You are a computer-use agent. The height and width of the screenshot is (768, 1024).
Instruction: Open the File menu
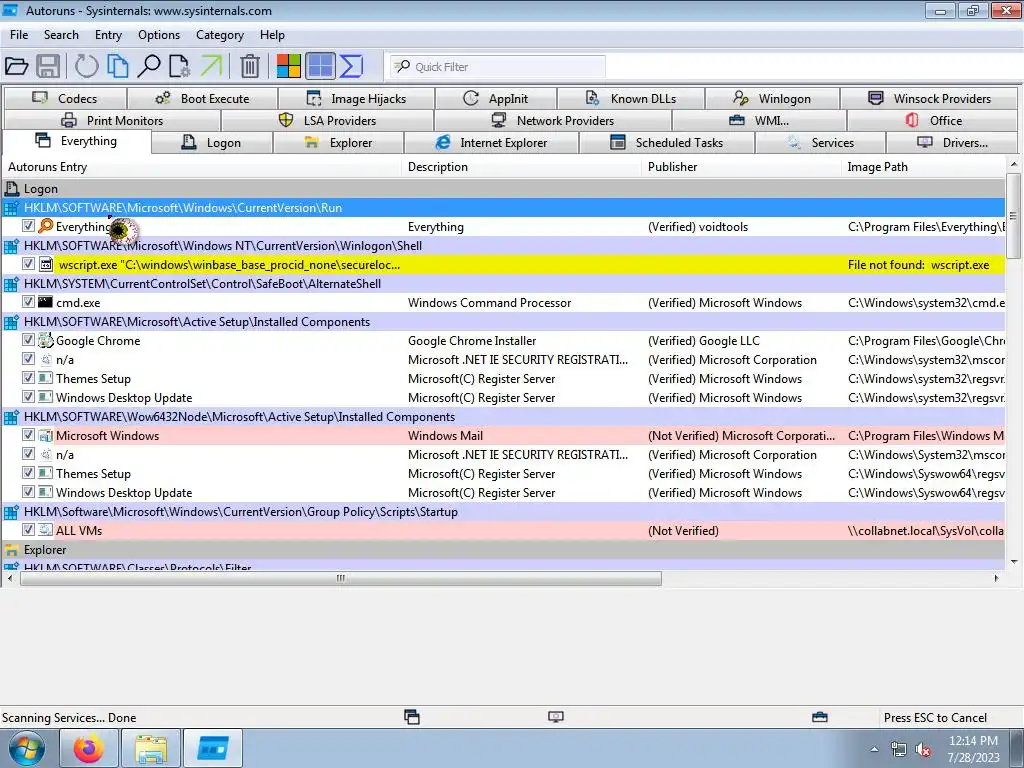coord(19,35)
